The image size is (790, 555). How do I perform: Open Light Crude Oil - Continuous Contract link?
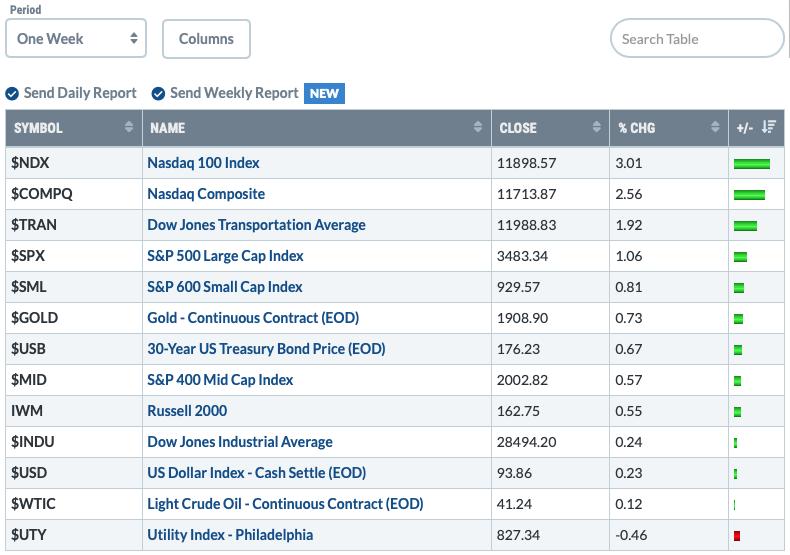(x=285, y=504)
